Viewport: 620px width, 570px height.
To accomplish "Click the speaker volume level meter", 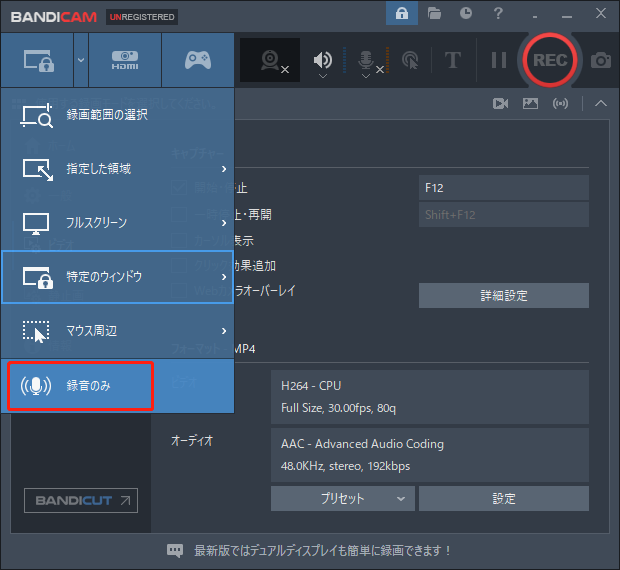I will pos(344,60).
